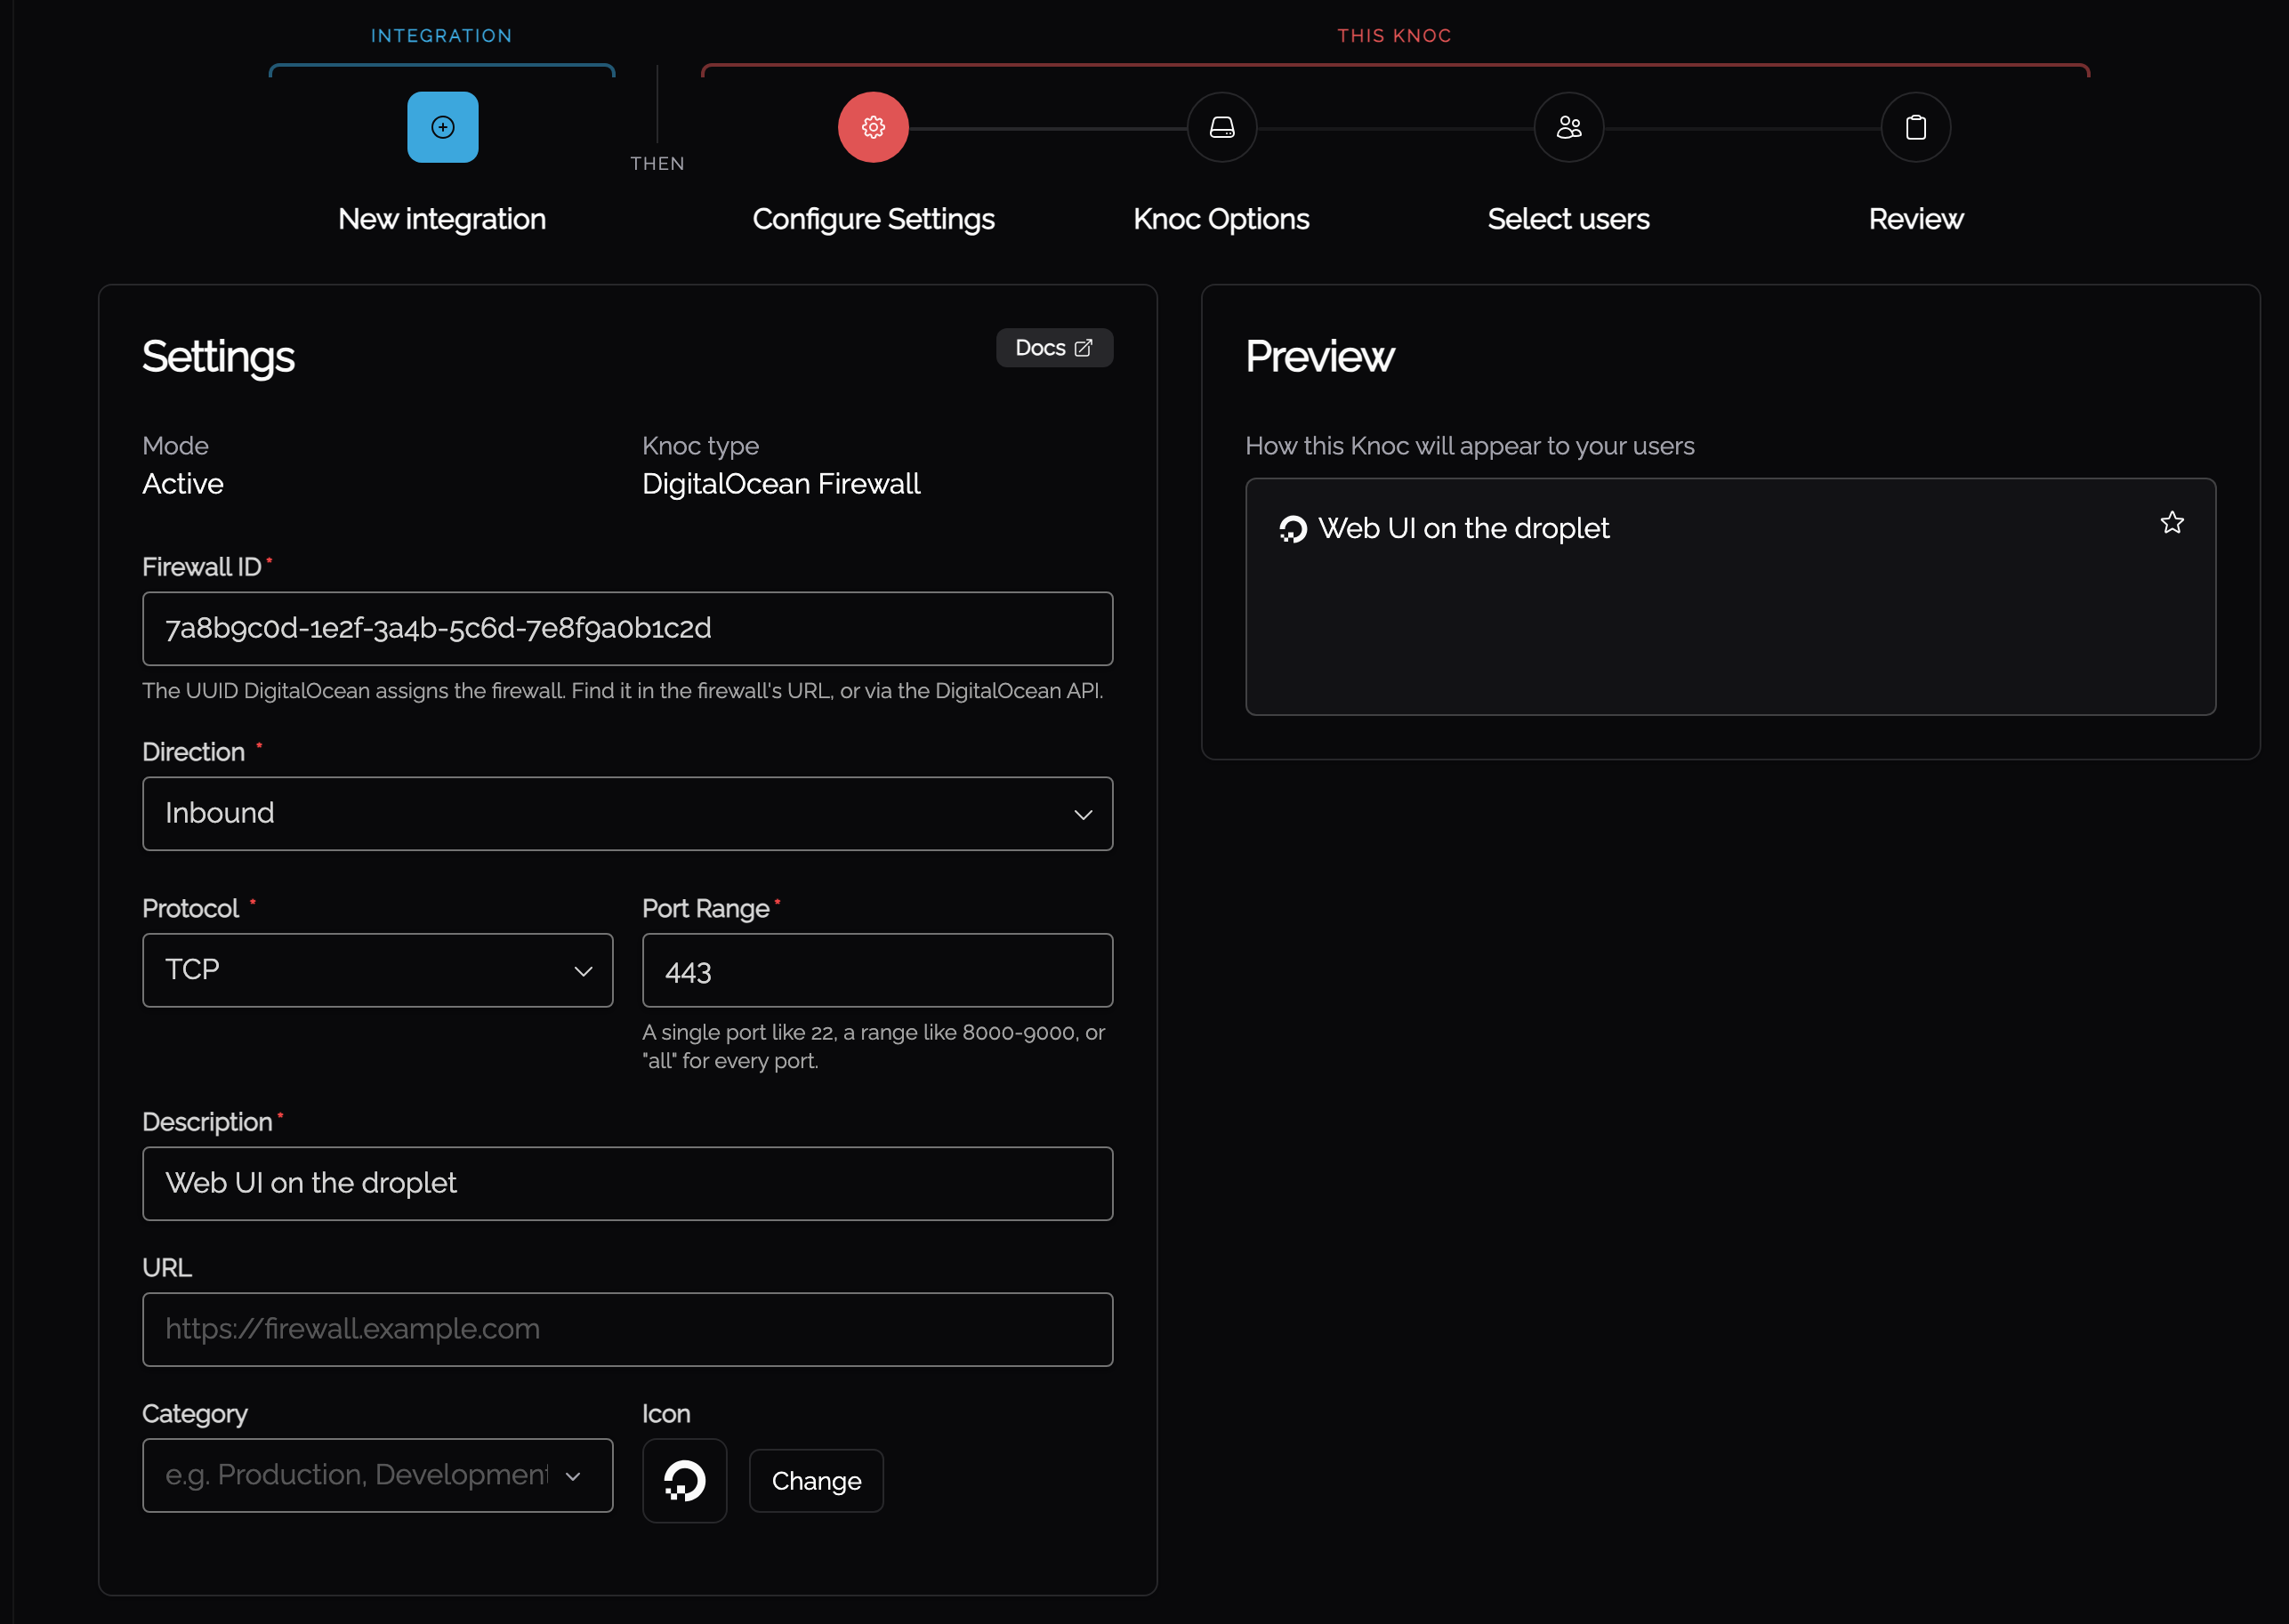The image size is (2289, 1624).
Task: Open the Category combo box
Action: click(377, 1475)
